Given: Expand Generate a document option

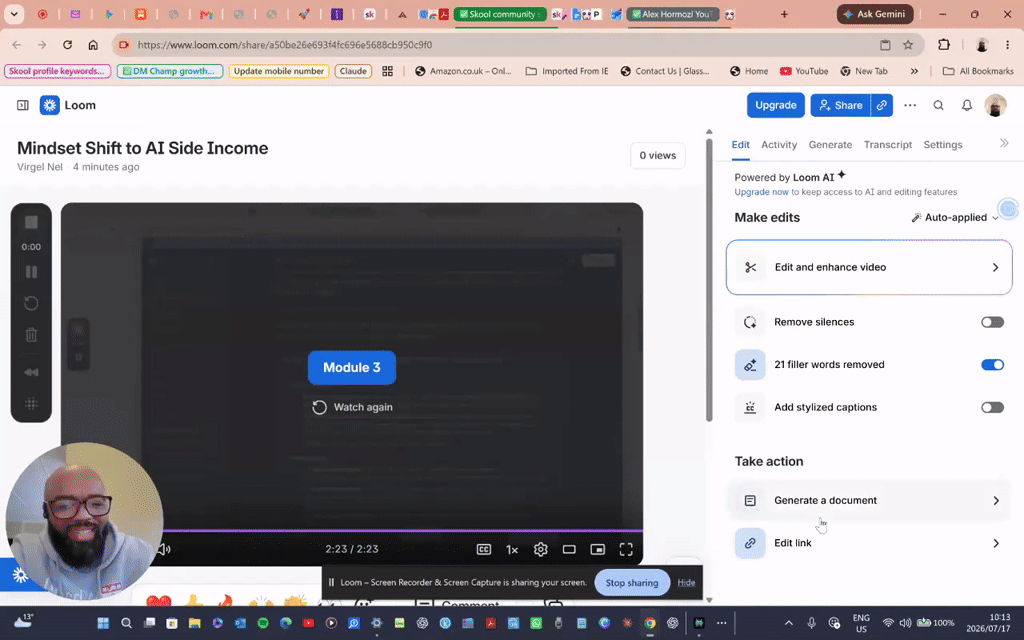Looking at the screenshot, I should pos(869,500).
